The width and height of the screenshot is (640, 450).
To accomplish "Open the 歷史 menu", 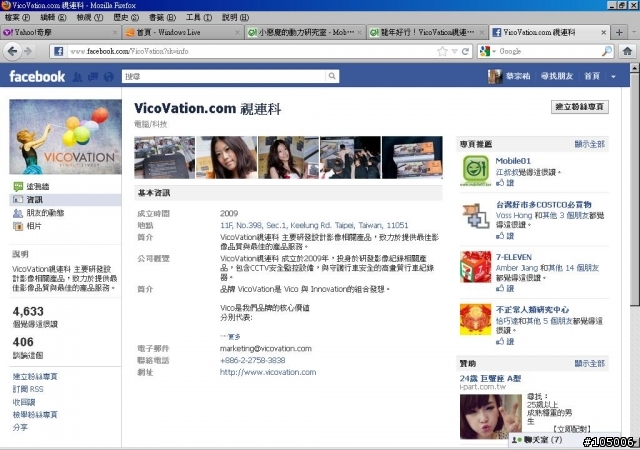I will [x=126, y=18].
